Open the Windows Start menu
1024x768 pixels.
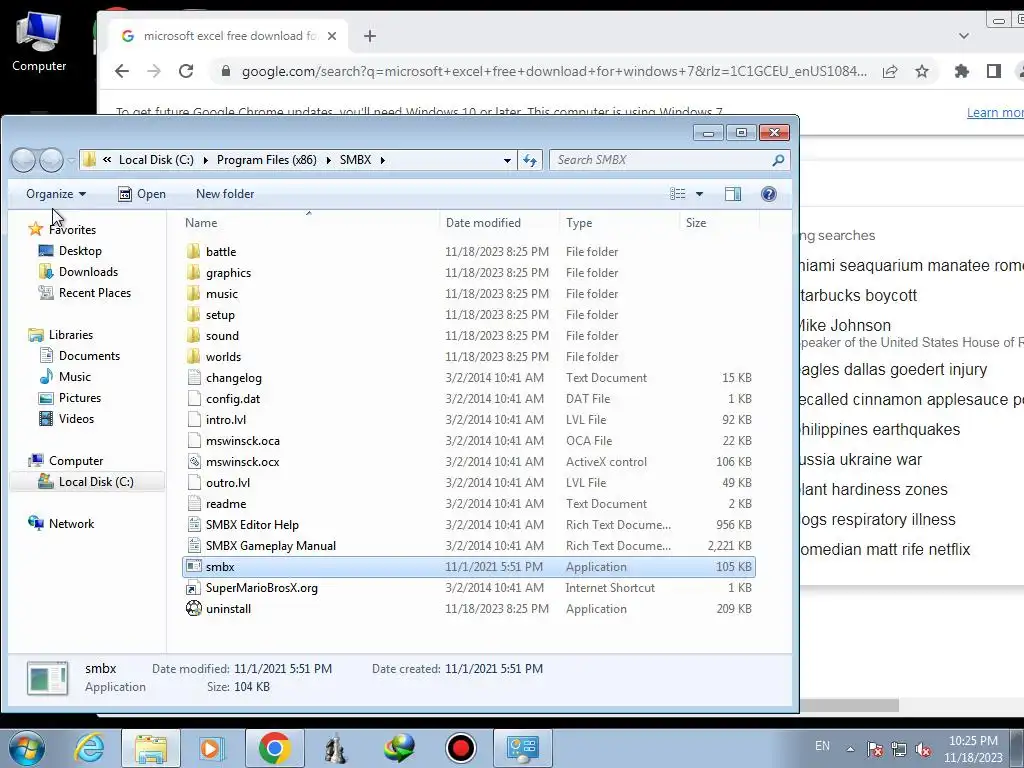click(26, 748)
